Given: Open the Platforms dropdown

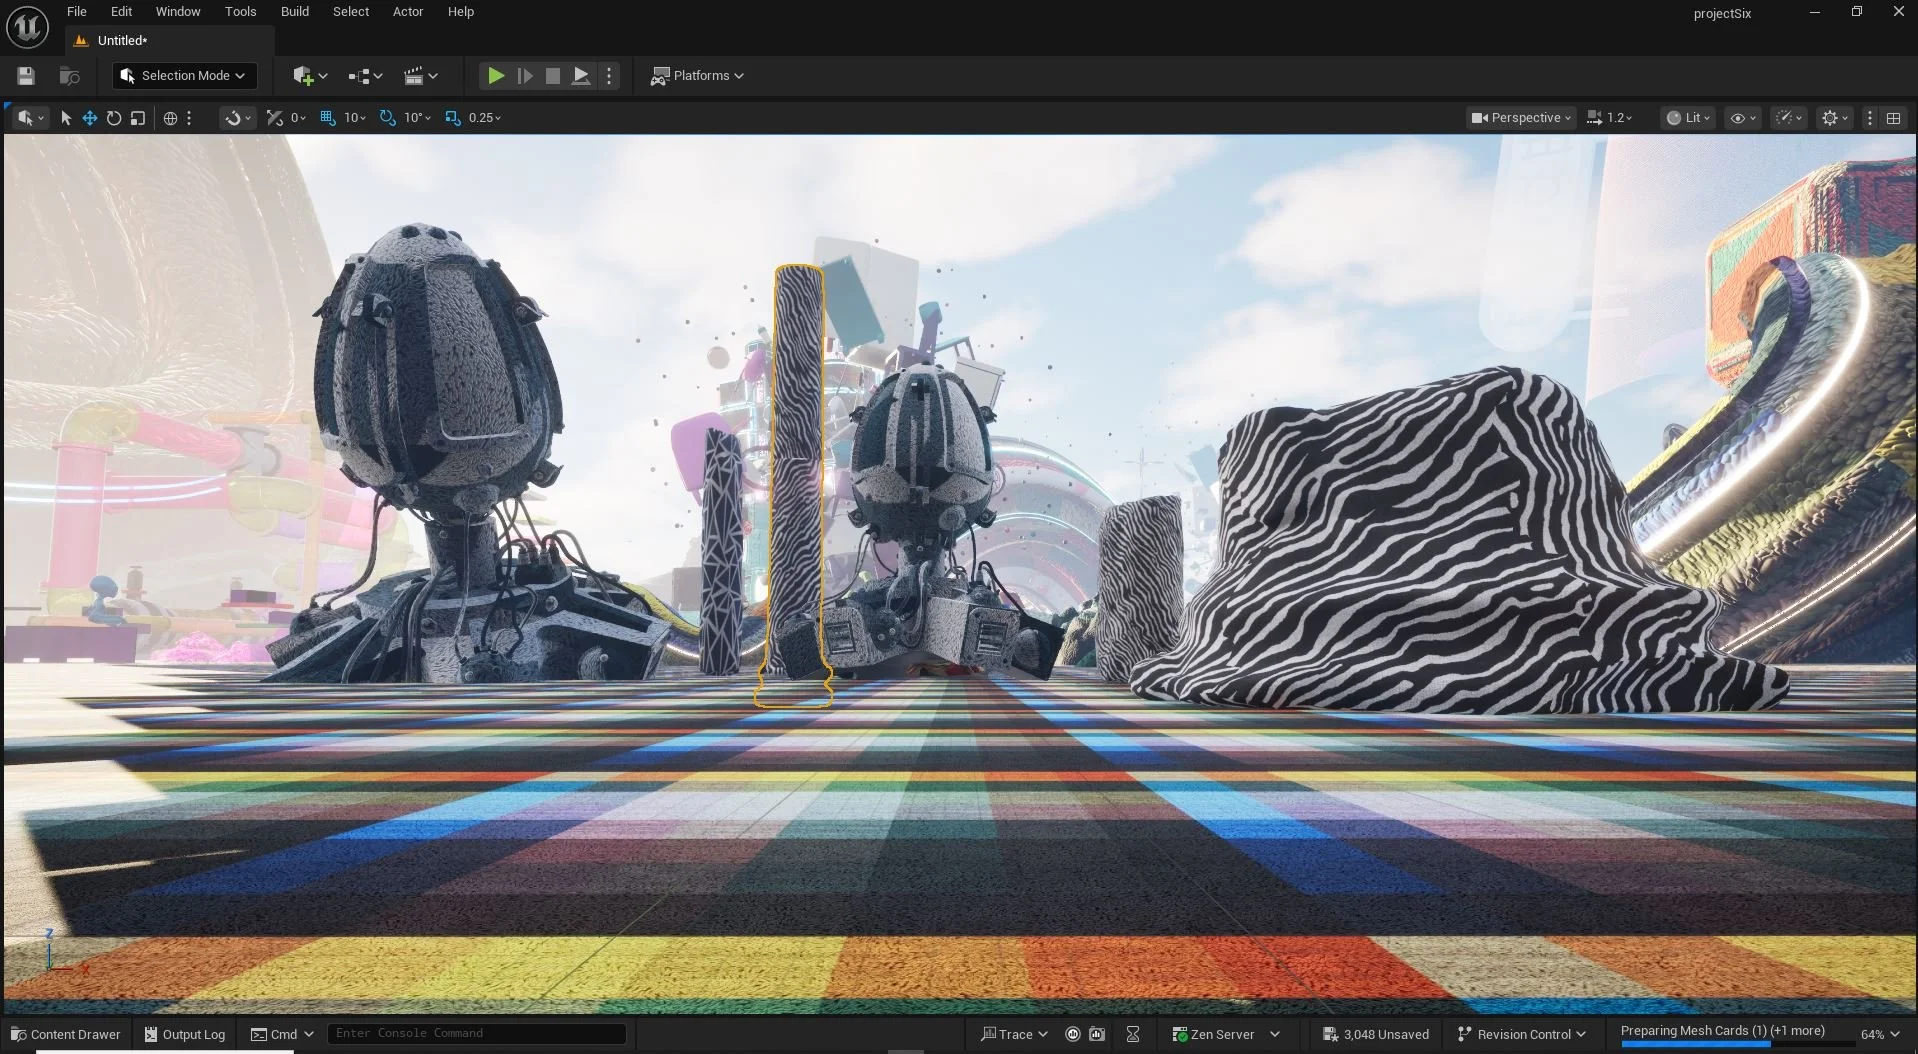Looking at the screenshot, I should click(697, 76).
